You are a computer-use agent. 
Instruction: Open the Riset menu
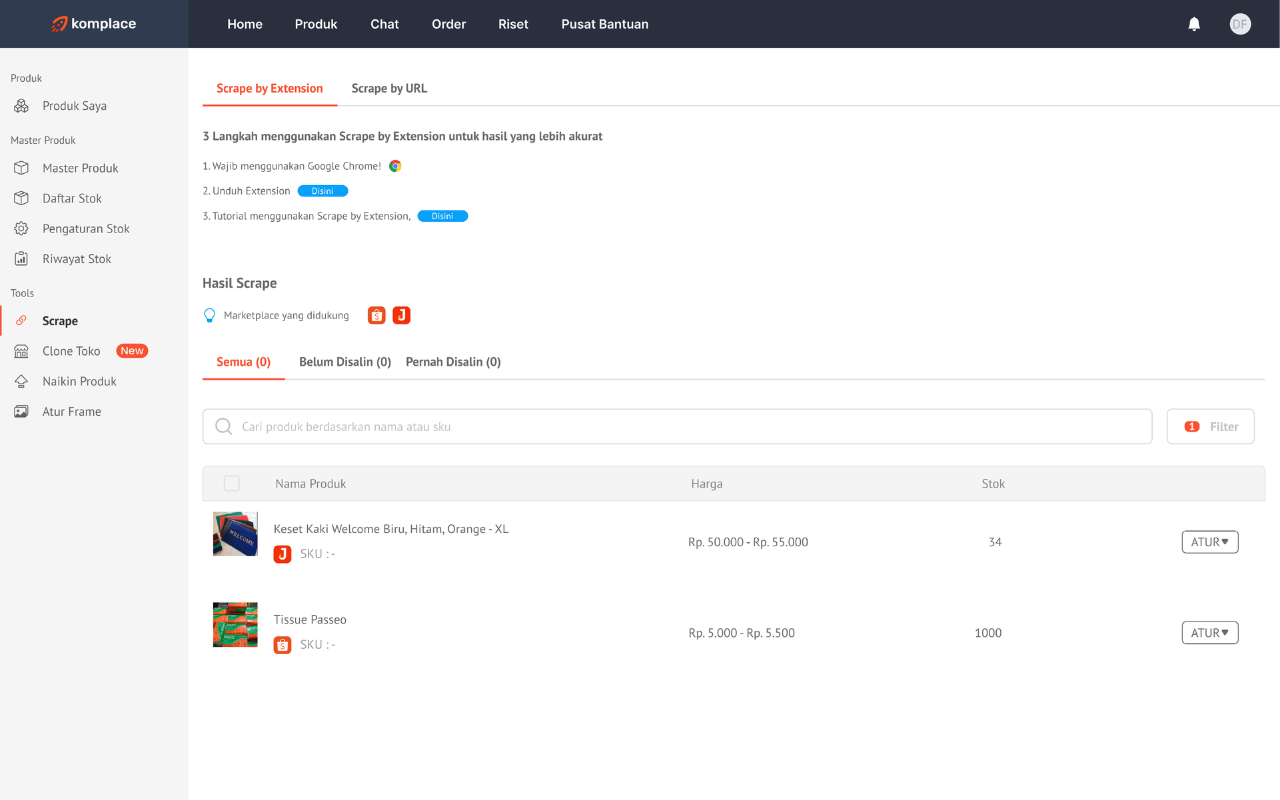pyautogui.click(x=513, y=24)
